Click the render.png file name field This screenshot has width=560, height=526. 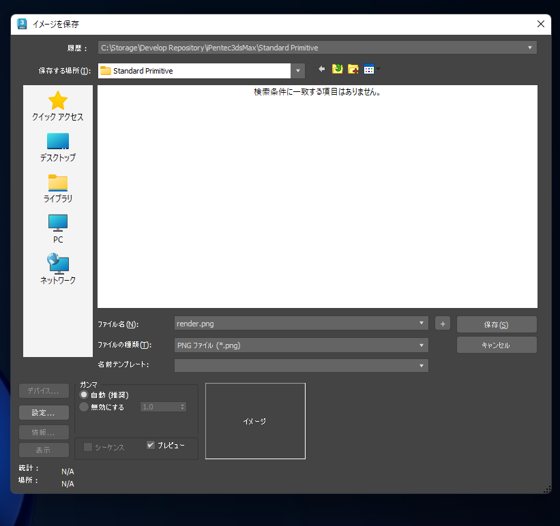(x=301, y=324)
